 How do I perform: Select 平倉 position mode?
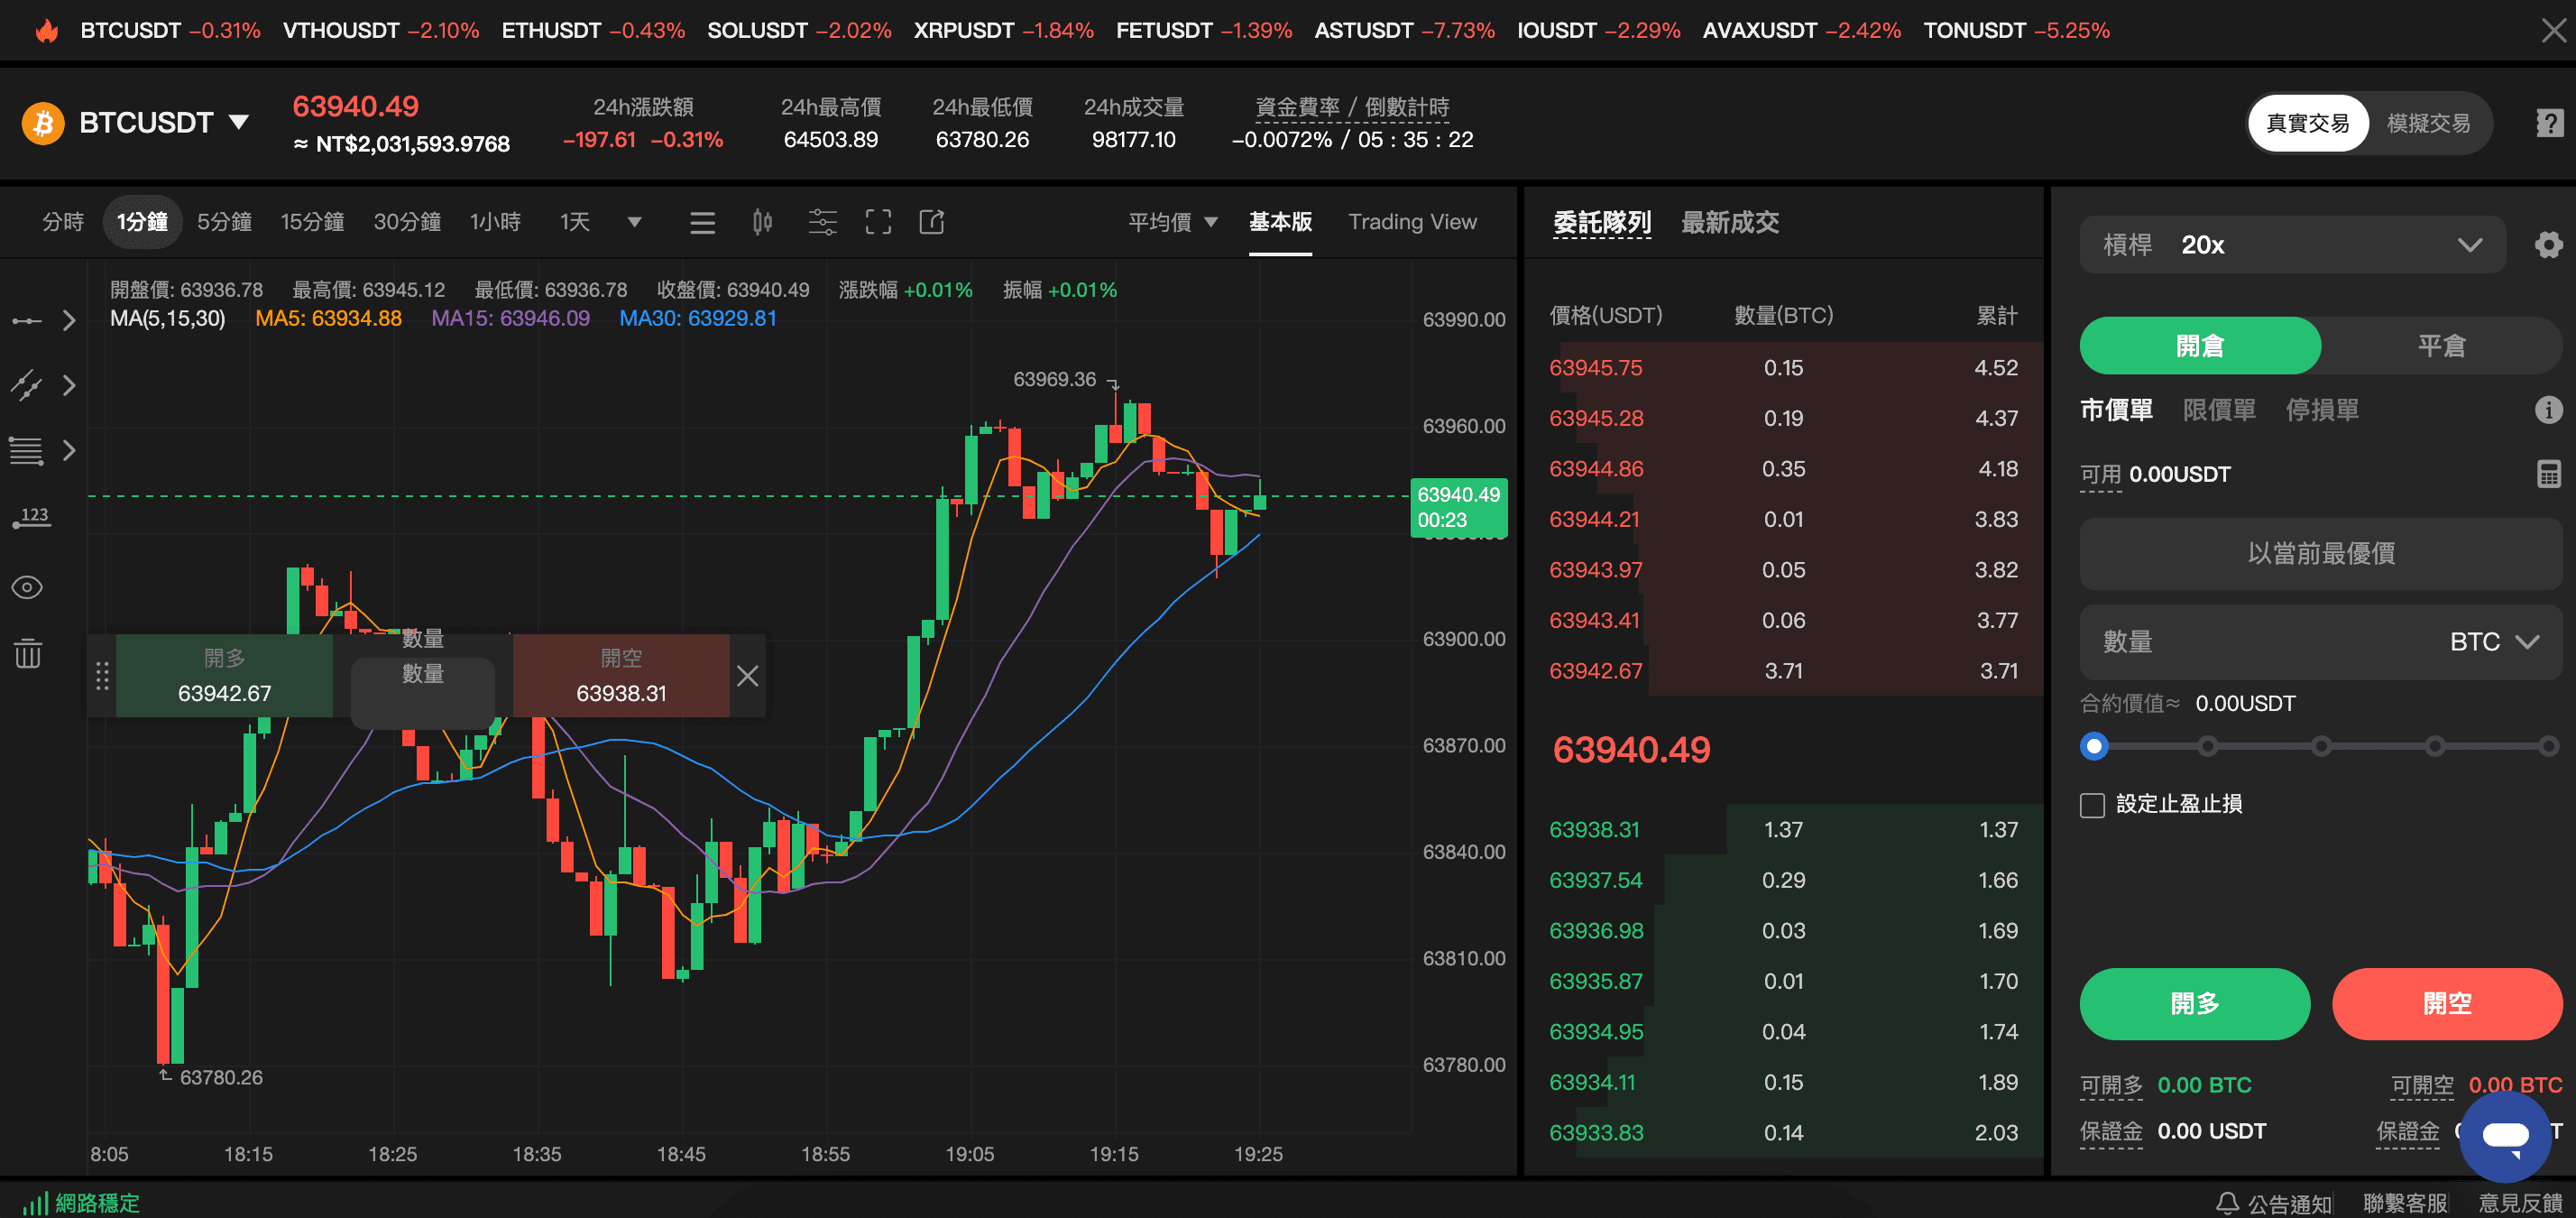point(2441,346)
